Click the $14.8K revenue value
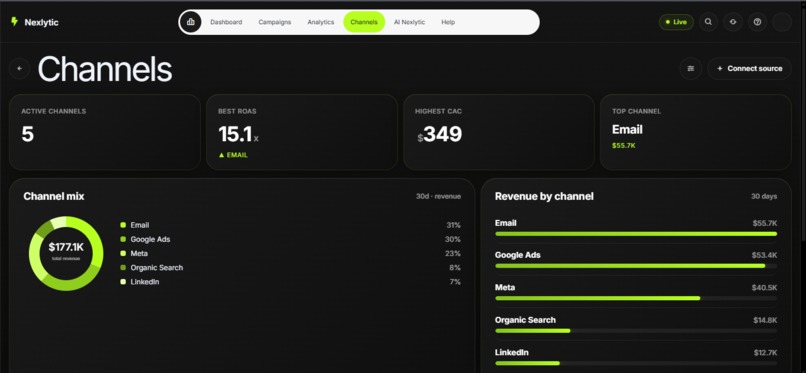This screenshot has height=373, width=806. pyautogui.click(x=765, y=320)
